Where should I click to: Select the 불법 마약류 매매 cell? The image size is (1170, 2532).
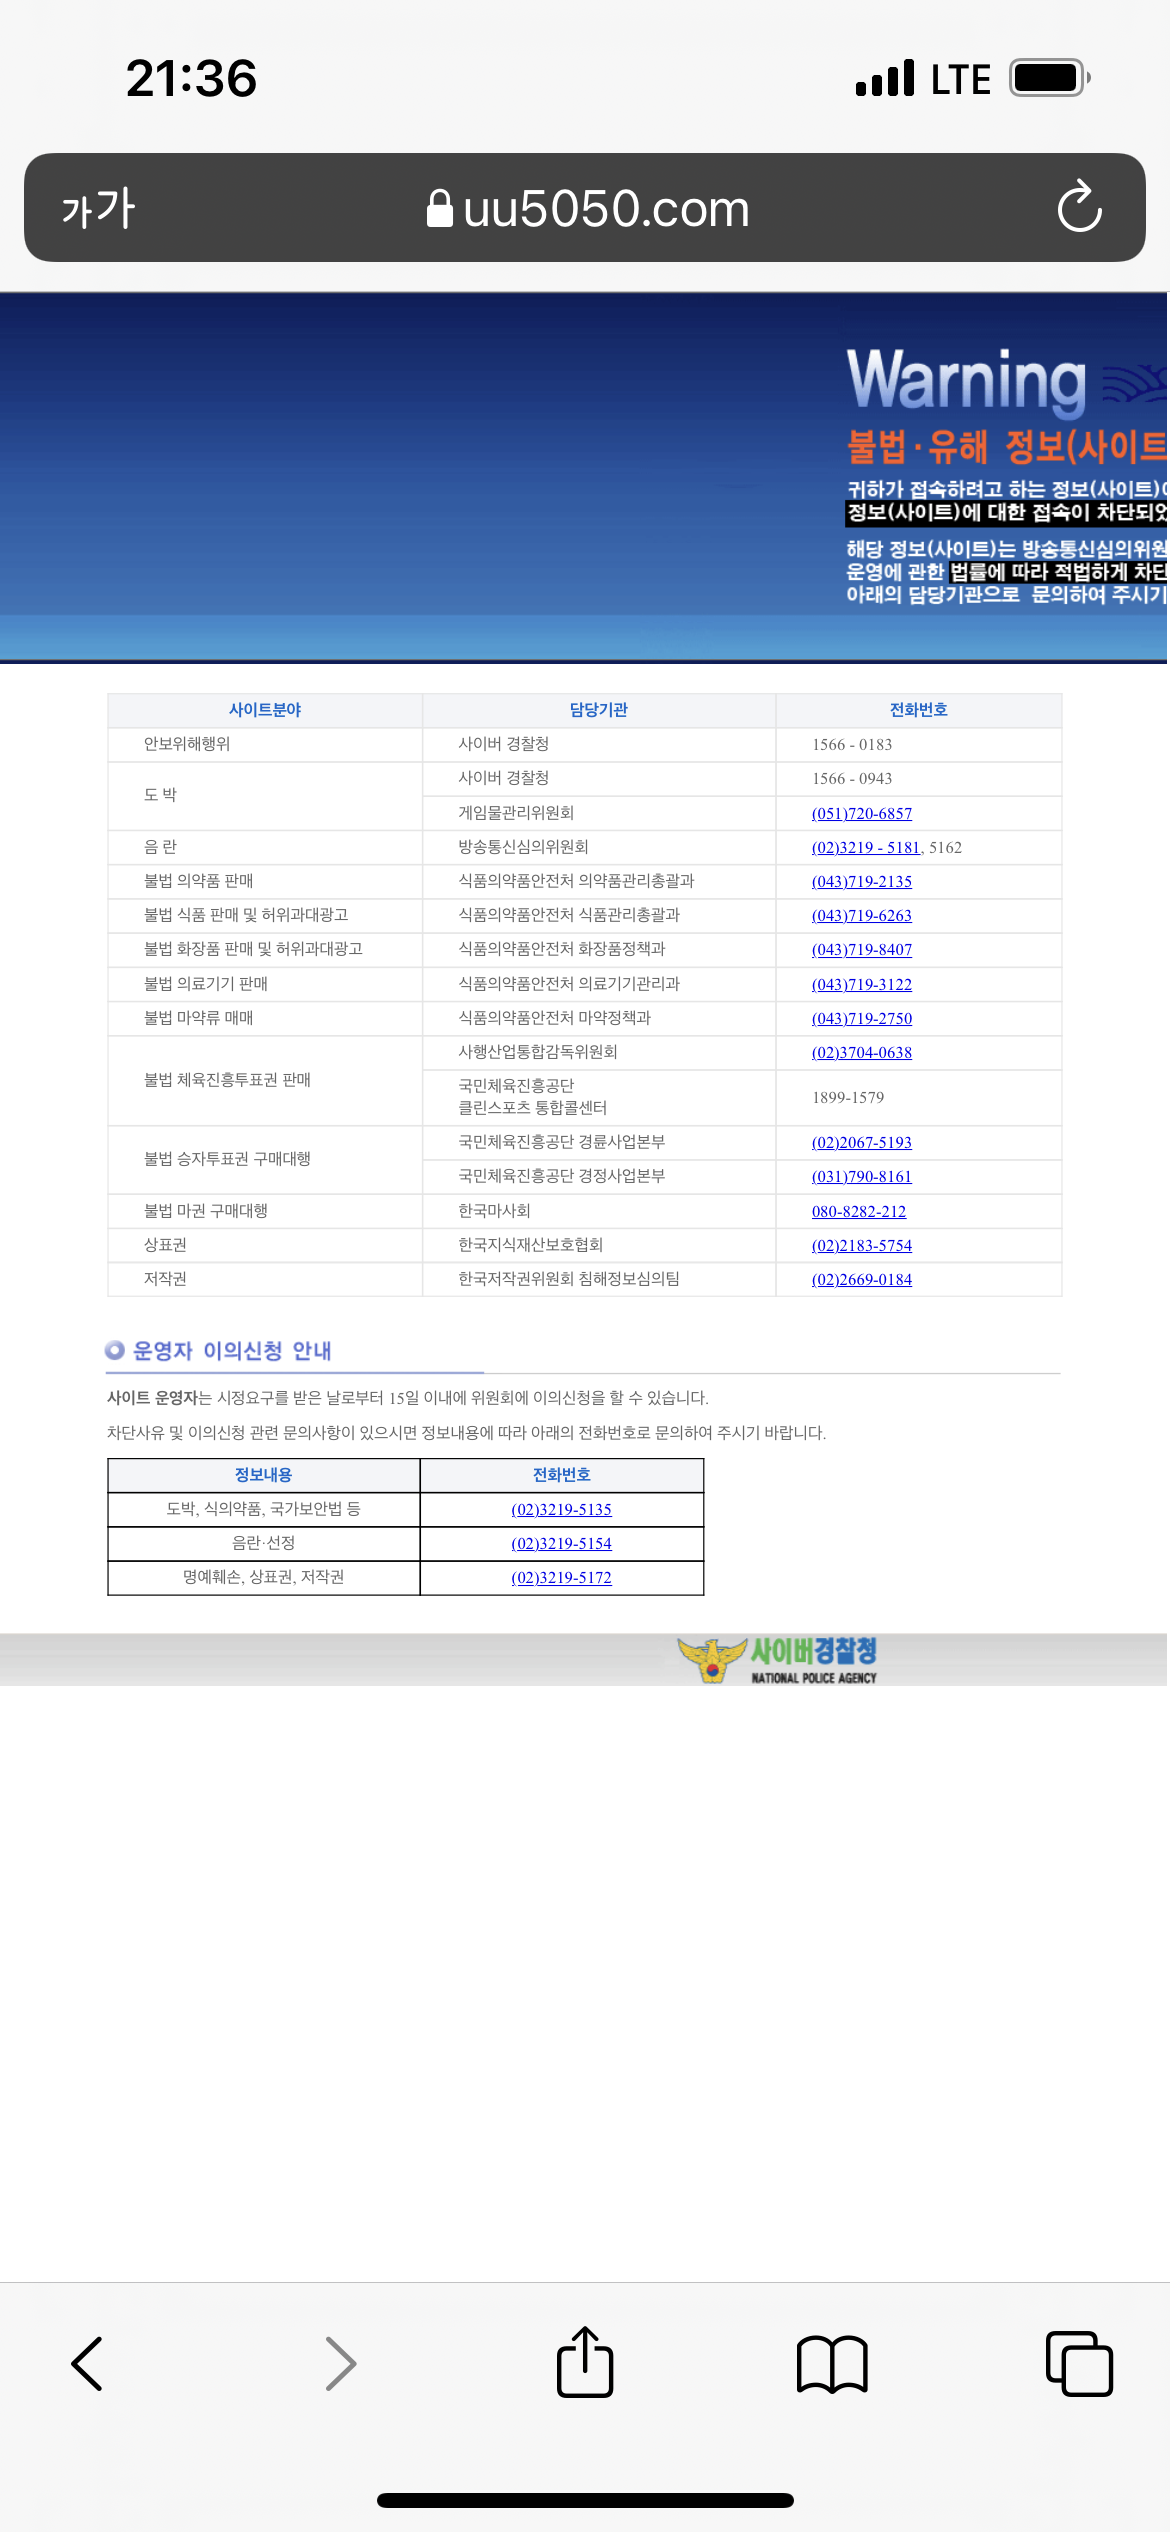pos(265,1018)
